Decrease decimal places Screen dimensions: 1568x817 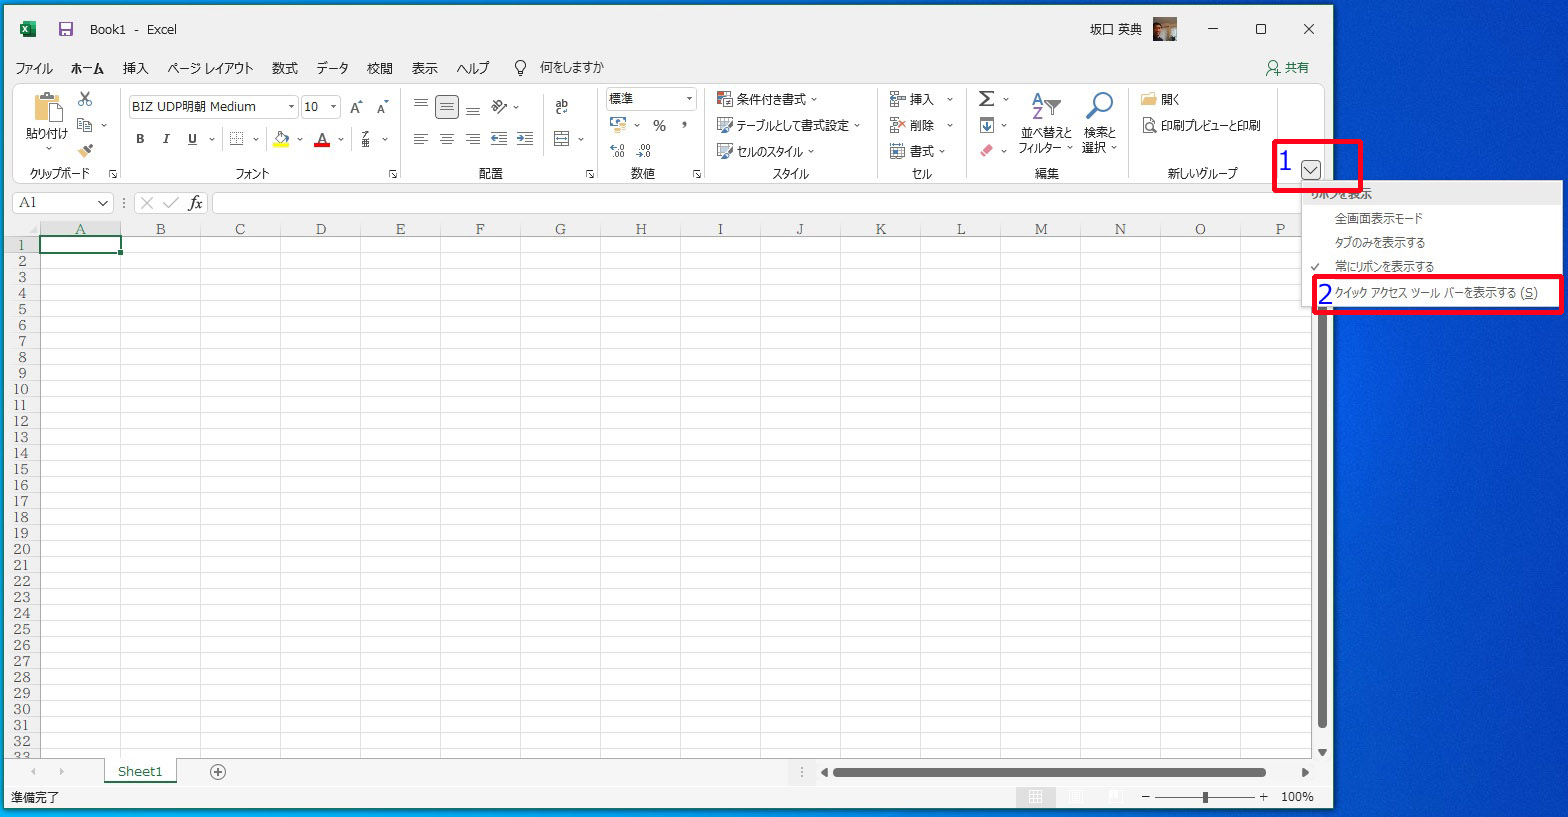[x=644, y=151]
